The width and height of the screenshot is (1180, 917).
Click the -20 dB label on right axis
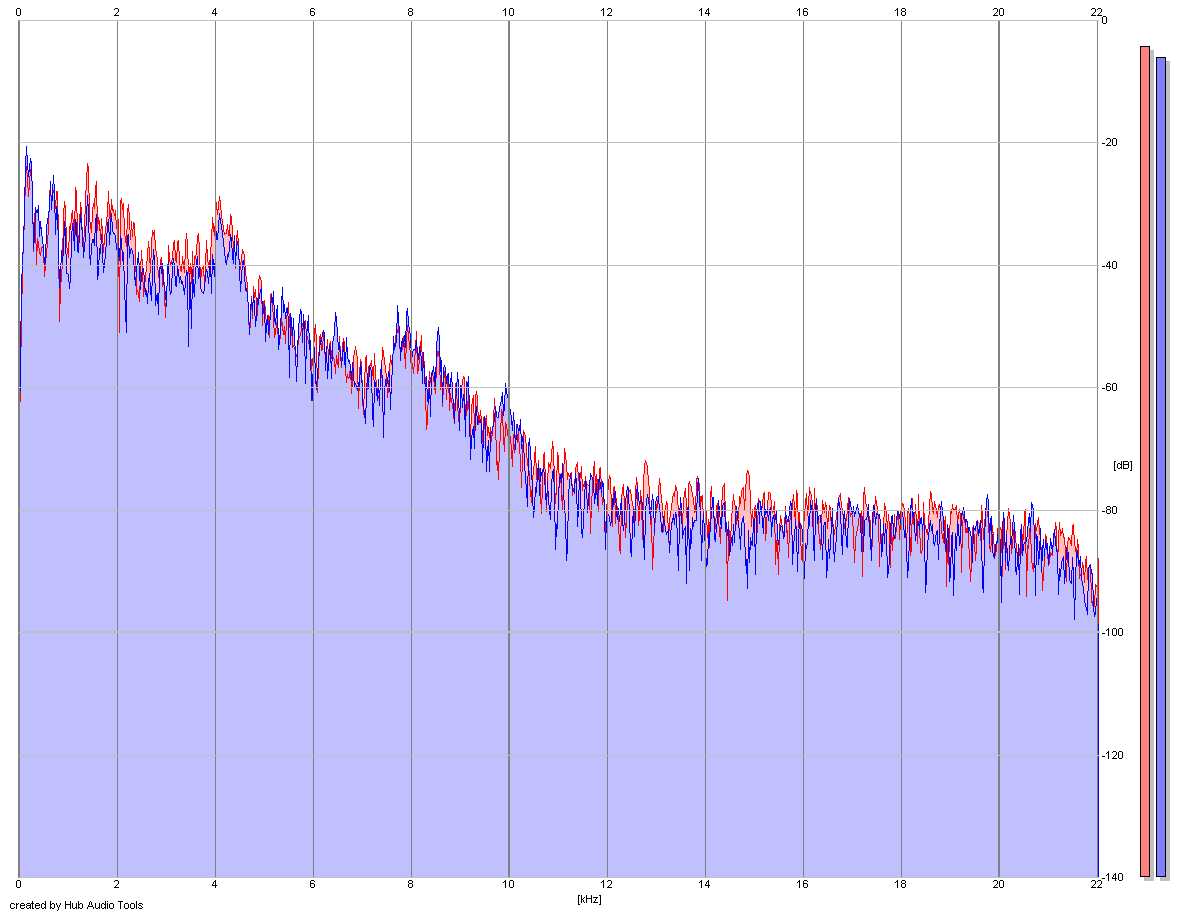1109,142
